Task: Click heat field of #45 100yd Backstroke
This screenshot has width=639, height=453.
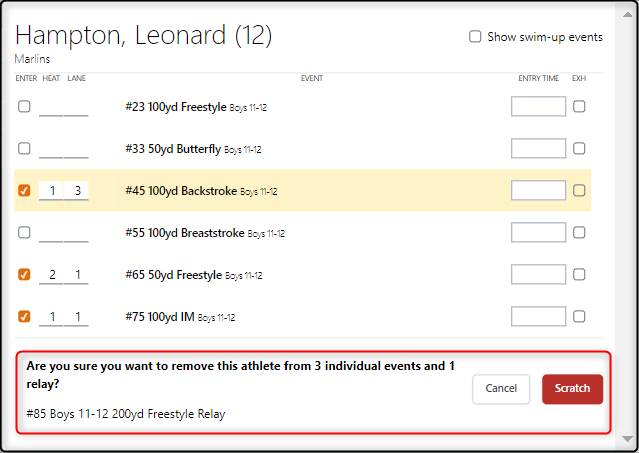Action: pyautogui.click(x=51, y=191)
